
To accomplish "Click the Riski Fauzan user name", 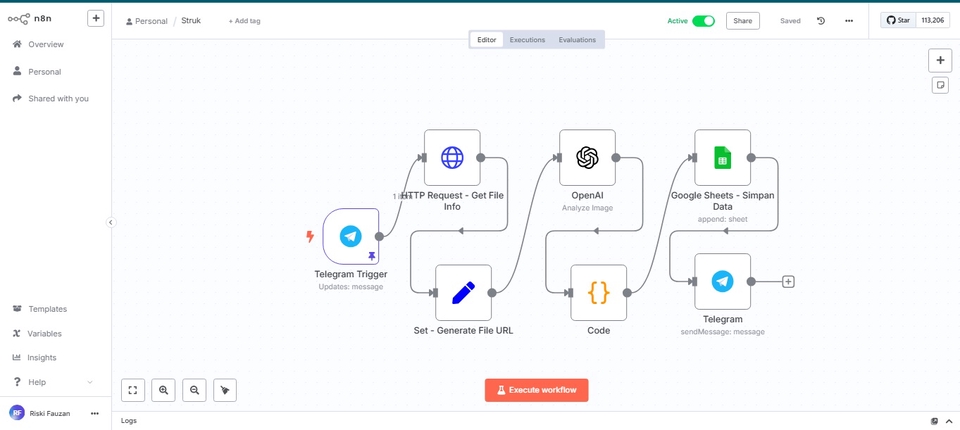I will (x=50, y=413).
